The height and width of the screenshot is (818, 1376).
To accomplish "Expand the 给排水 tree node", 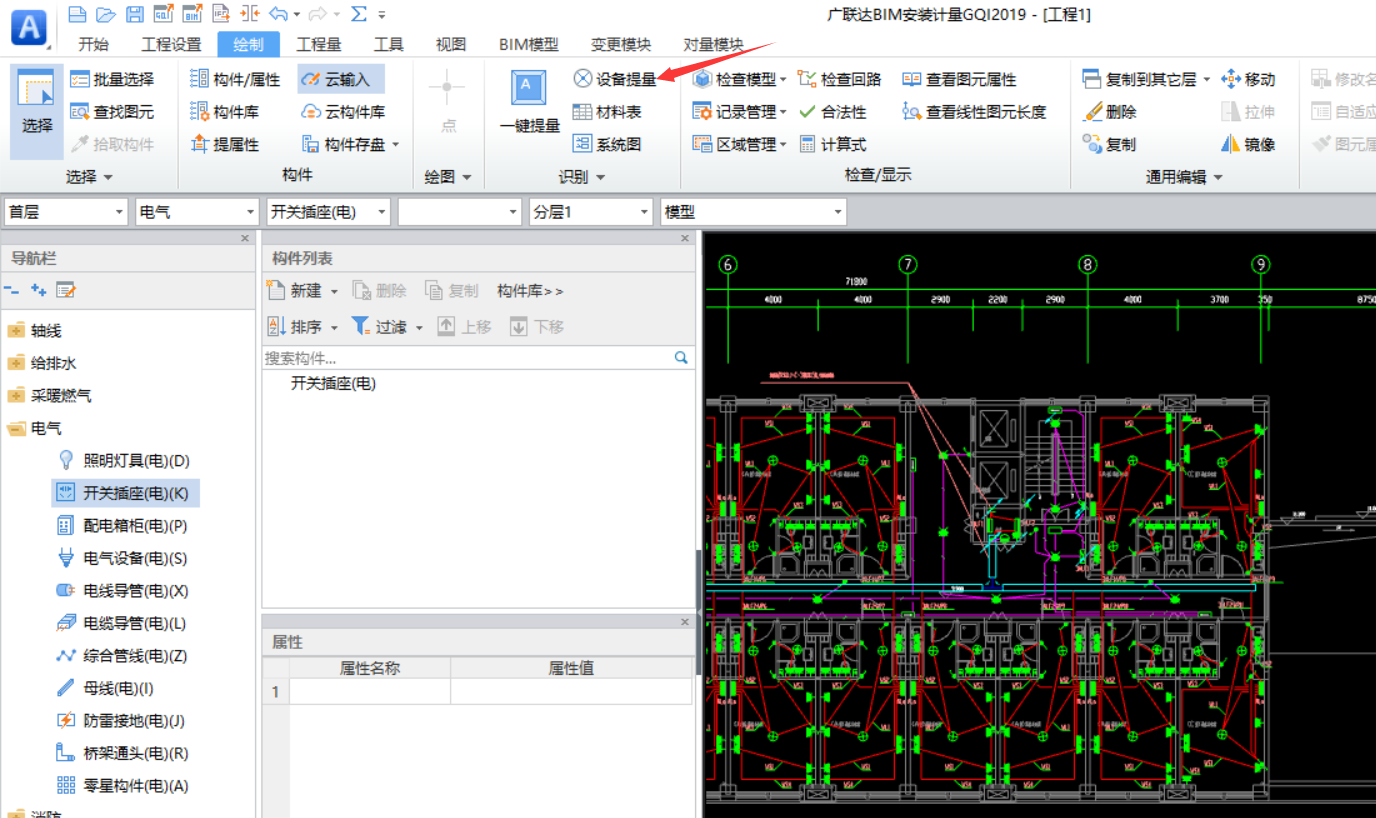I will (x=16, y=363).
